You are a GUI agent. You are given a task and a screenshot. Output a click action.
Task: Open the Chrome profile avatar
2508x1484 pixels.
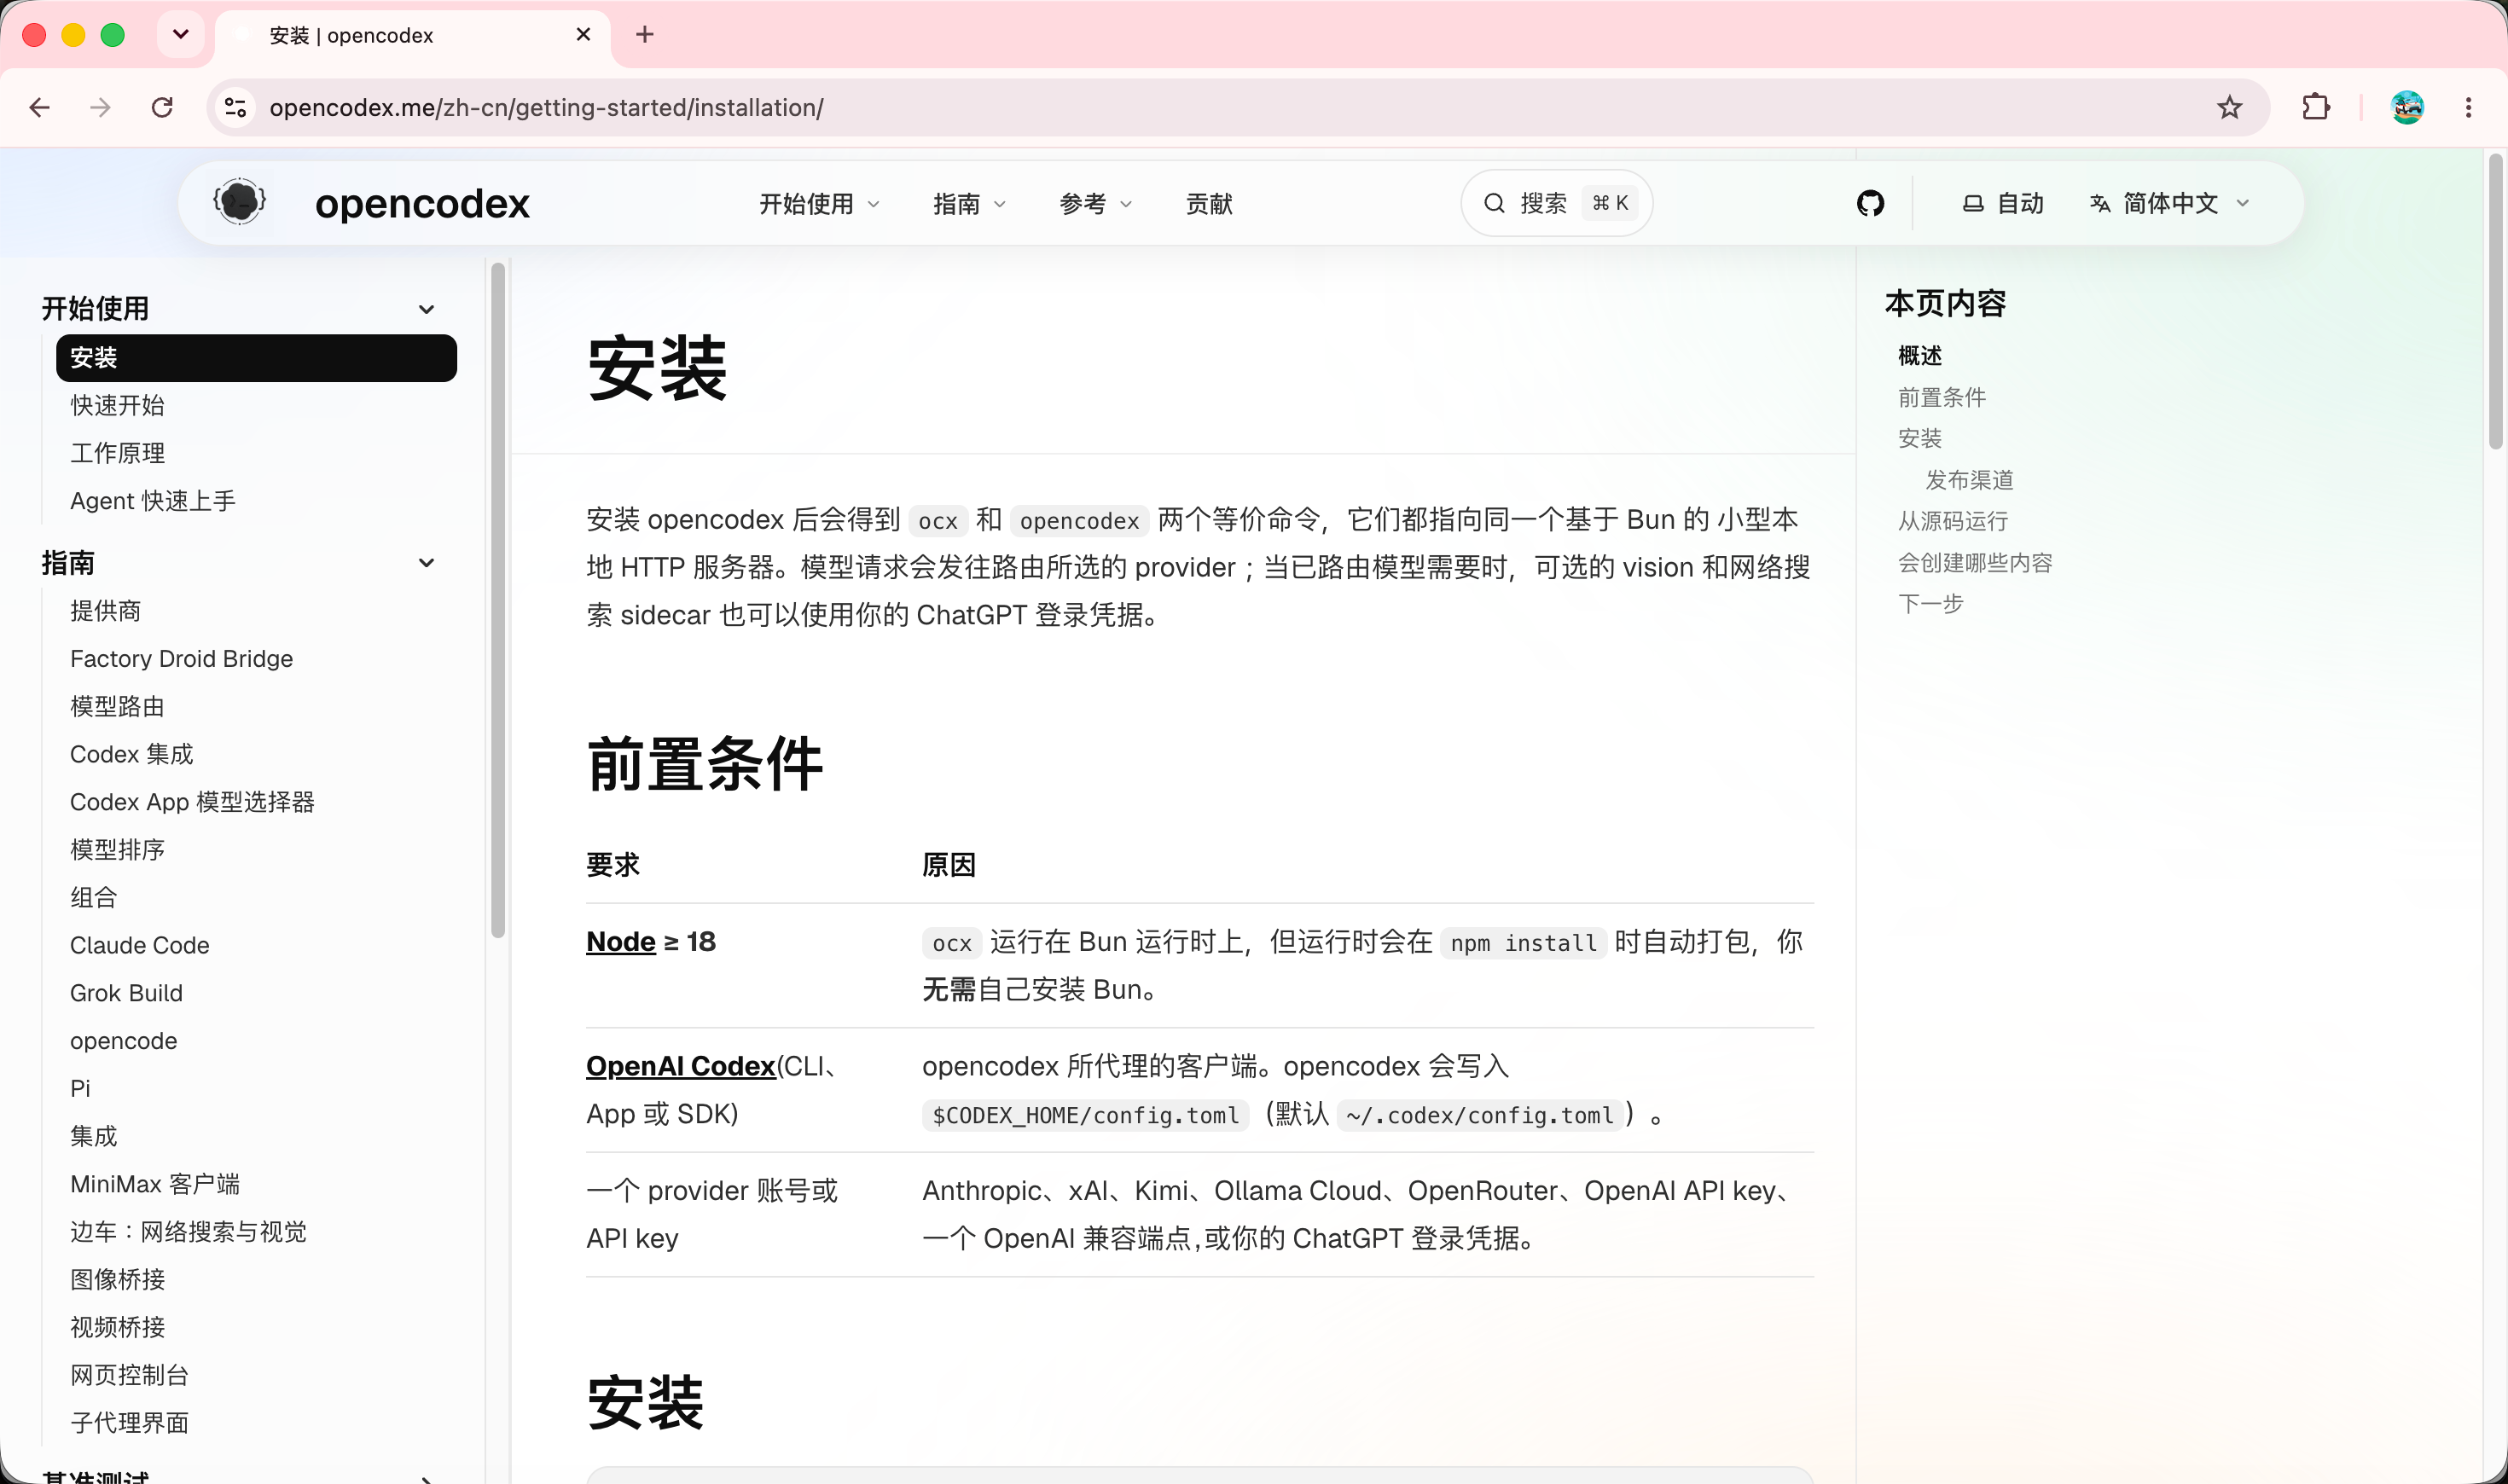[x=2407, y=107]
